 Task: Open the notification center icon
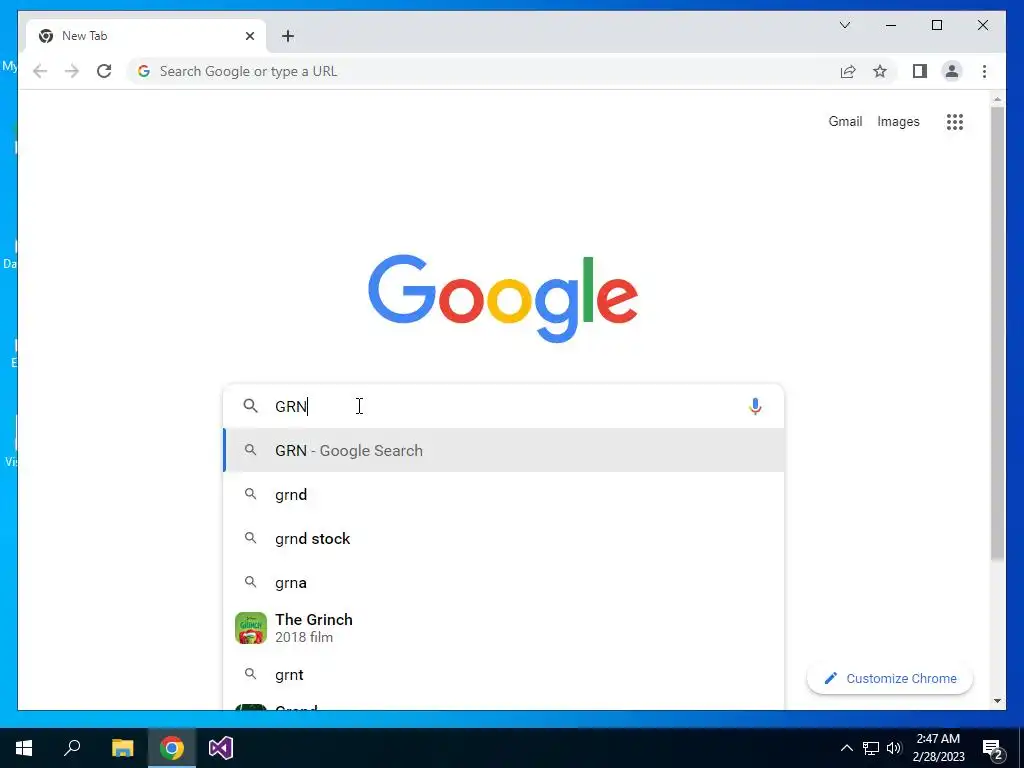pos(993,748)
